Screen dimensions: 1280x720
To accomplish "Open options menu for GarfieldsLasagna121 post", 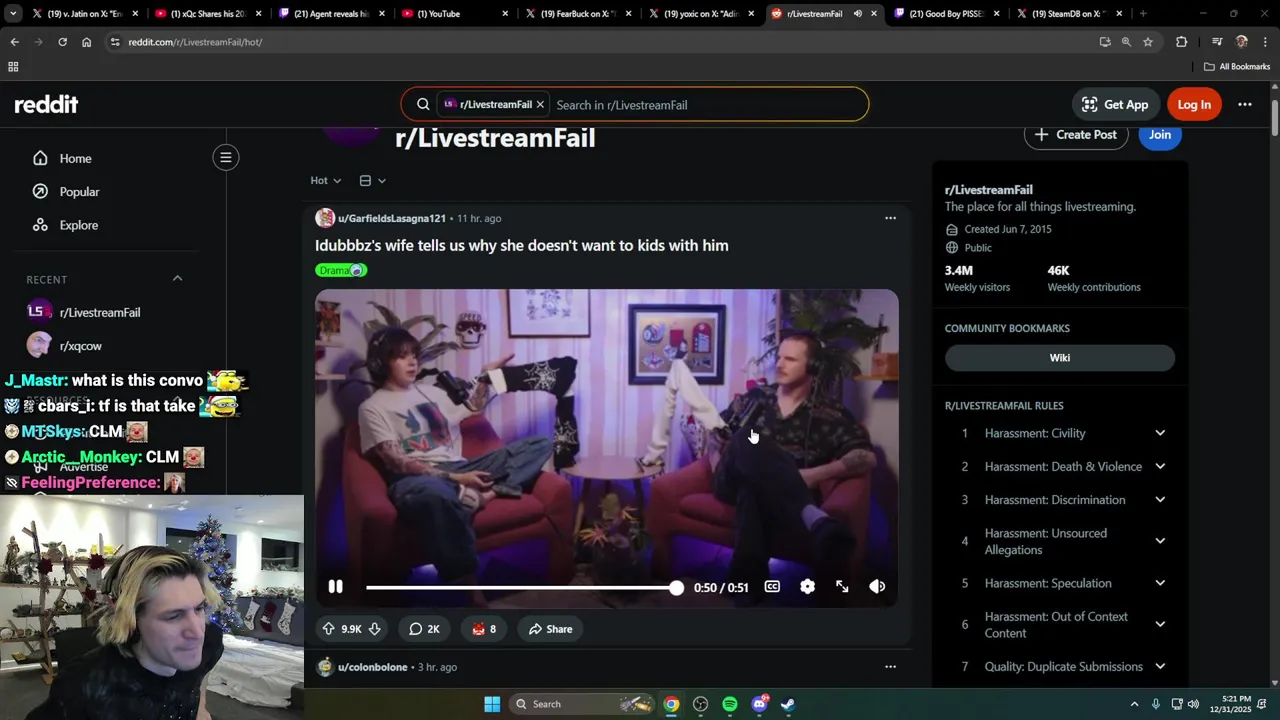I will pos(890,218).
